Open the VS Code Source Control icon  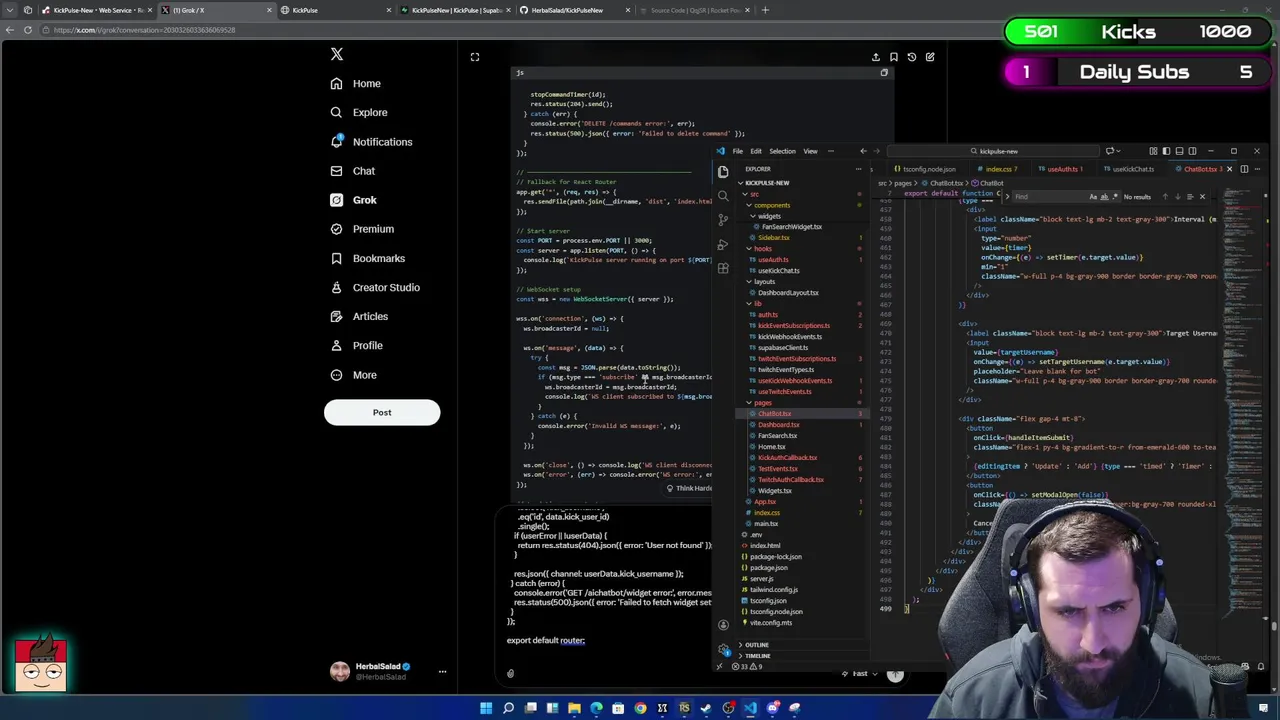[723, 220]
